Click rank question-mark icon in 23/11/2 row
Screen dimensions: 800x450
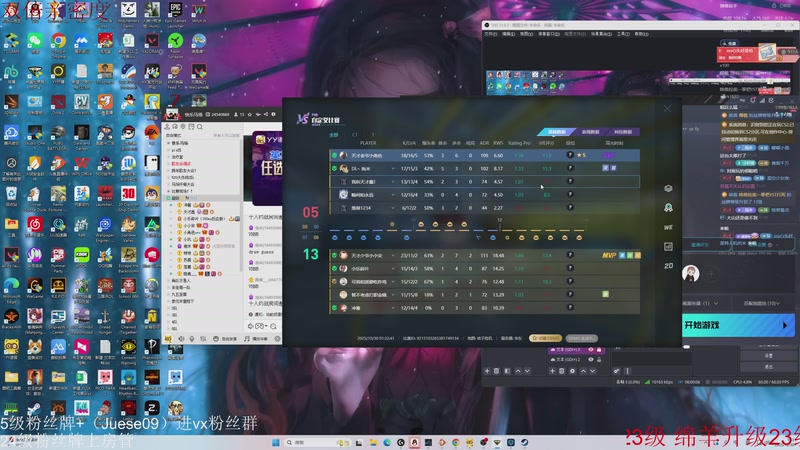pyautogui.click(x=570, y=255)
